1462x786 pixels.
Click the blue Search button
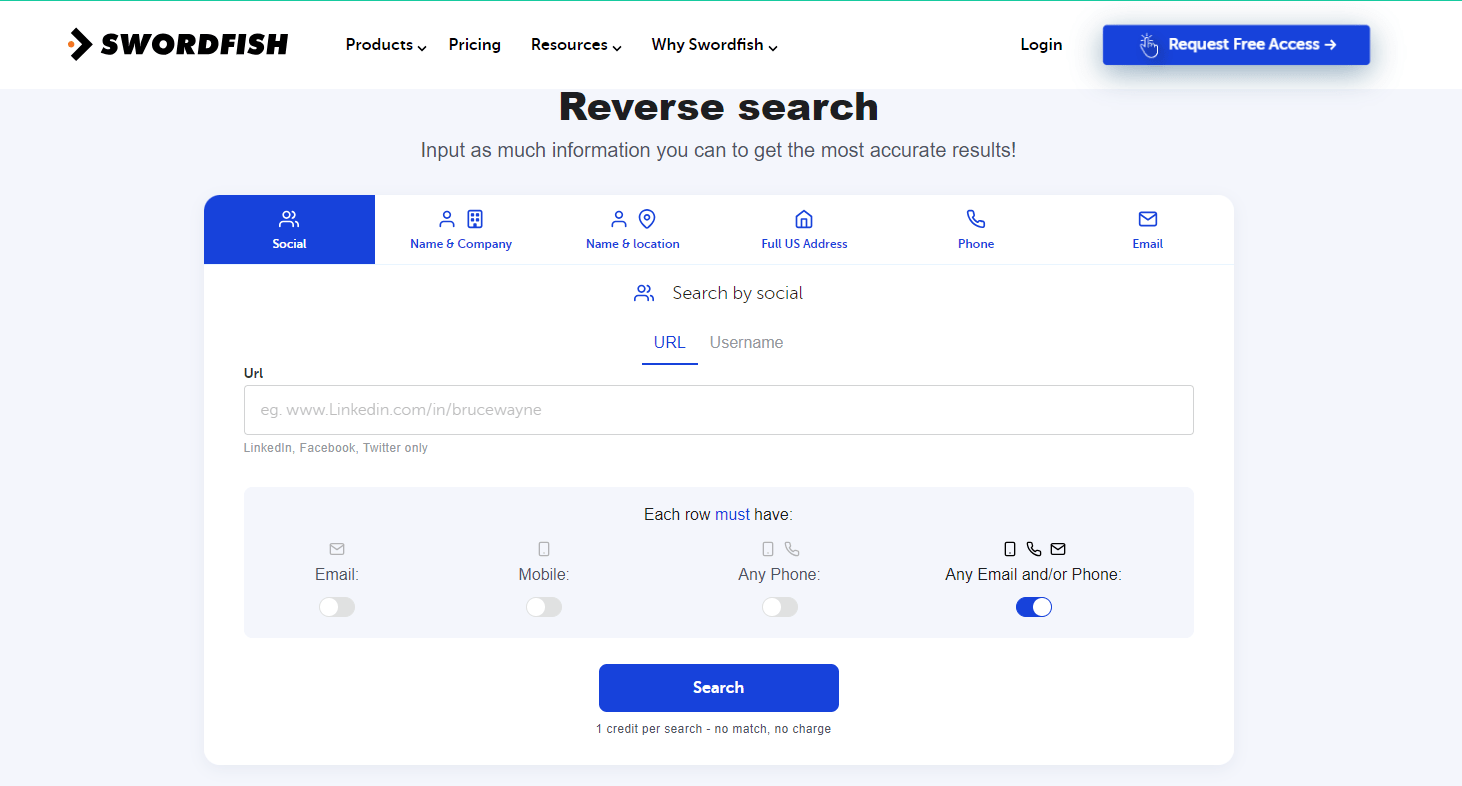[x=719, y=688]
